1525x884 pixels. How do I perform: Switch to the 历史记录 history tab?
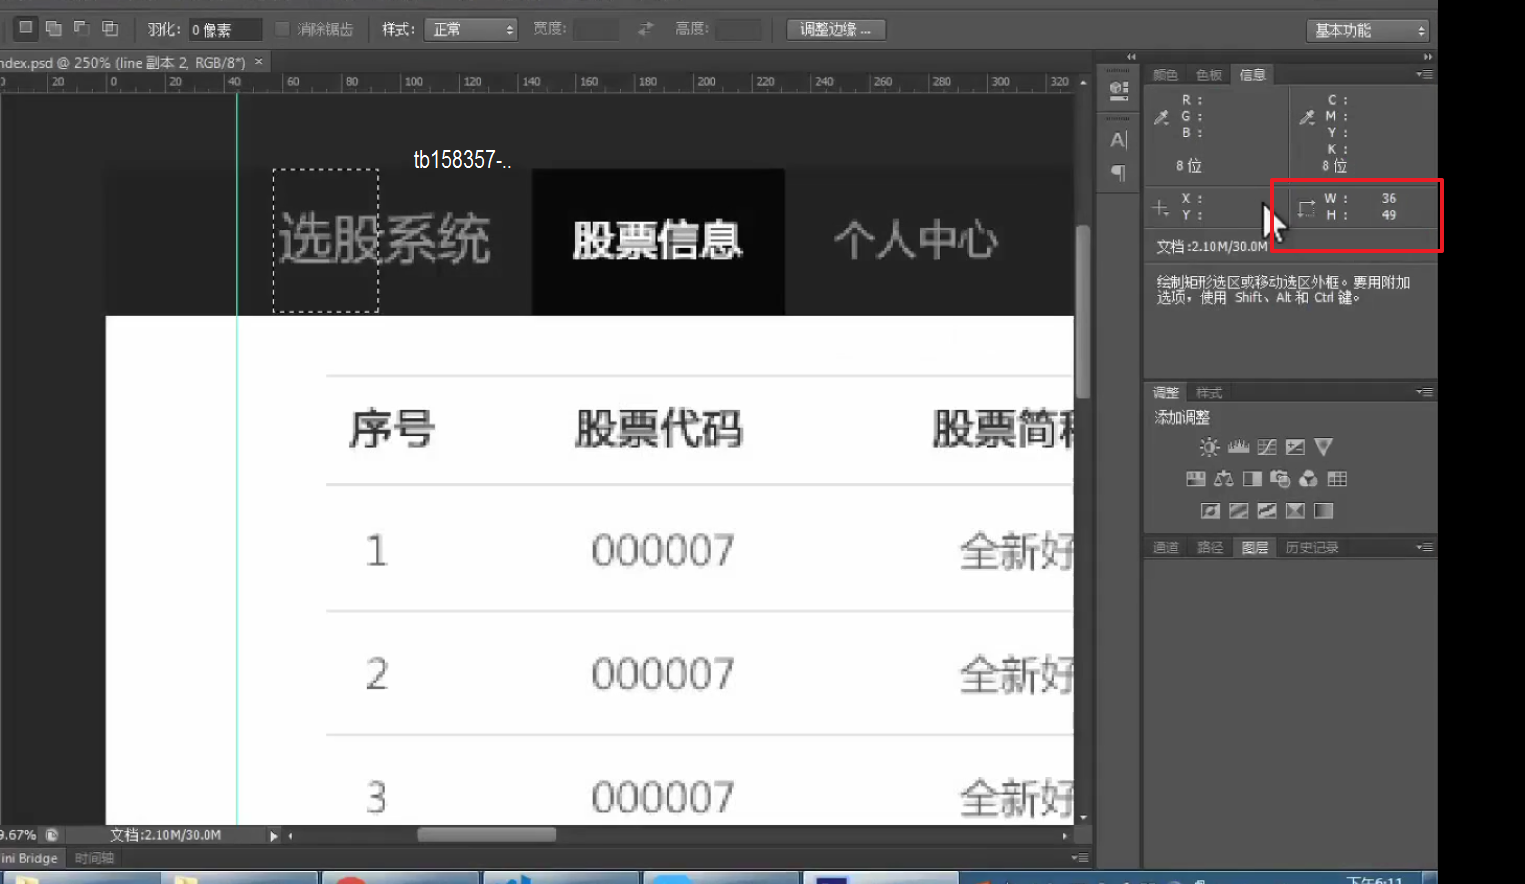click(x=1312, y=548)
